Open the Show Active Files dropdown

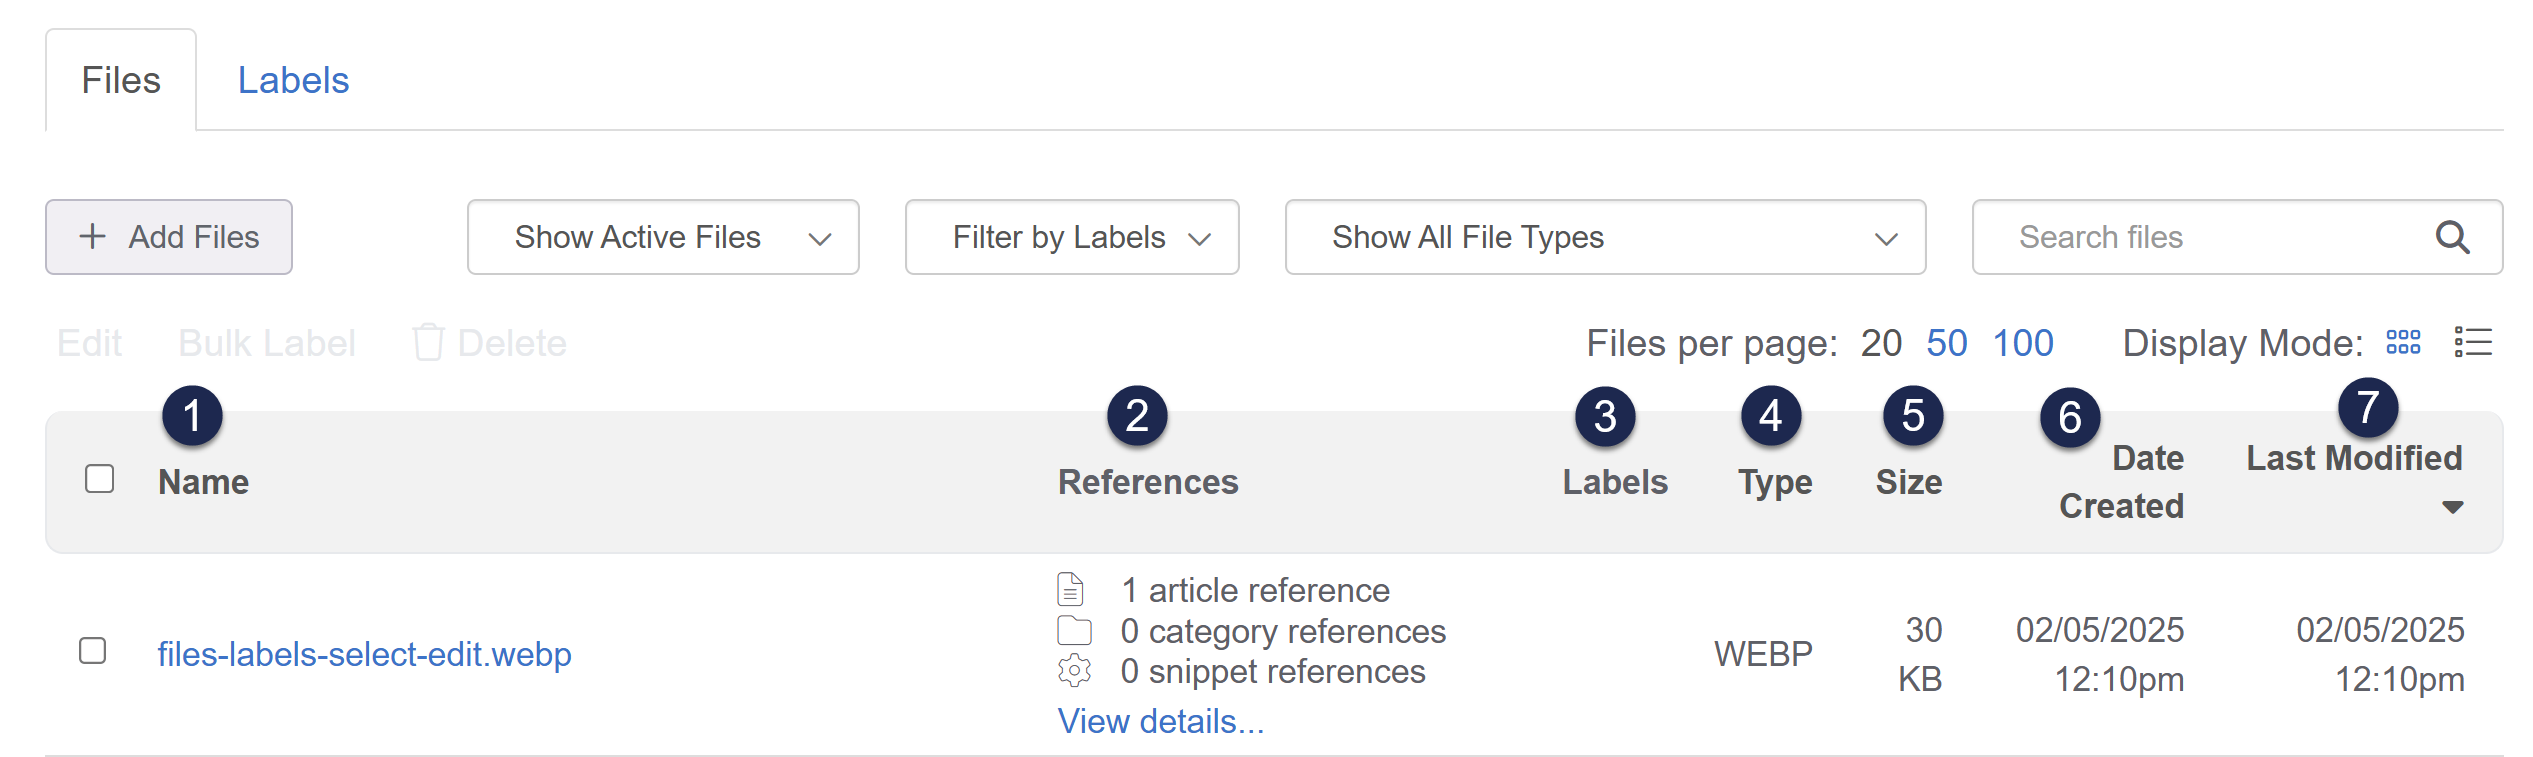pyautogui.click(x=662, y=238)
